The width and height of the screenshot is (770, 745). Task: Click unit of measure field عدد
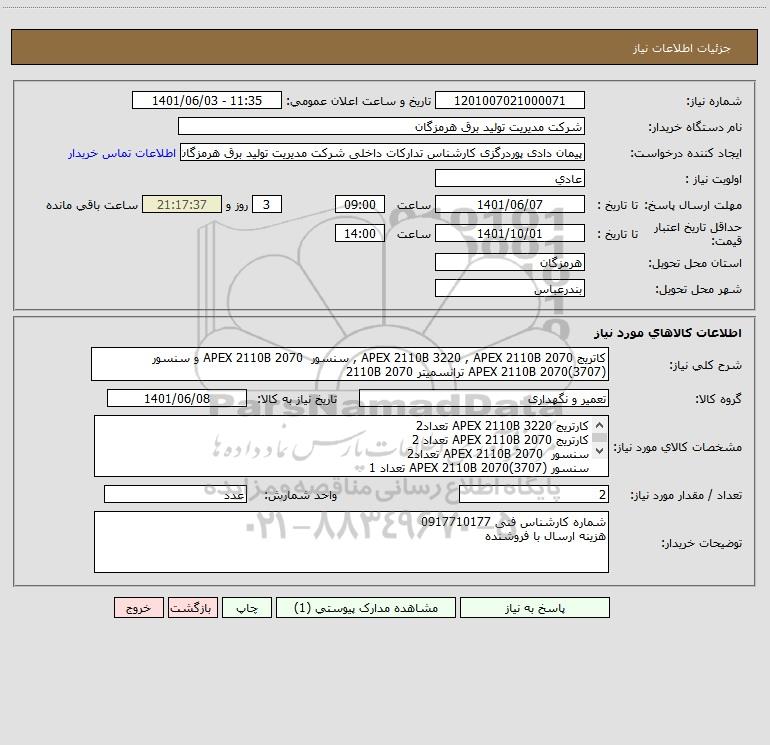tap(175, 495)
